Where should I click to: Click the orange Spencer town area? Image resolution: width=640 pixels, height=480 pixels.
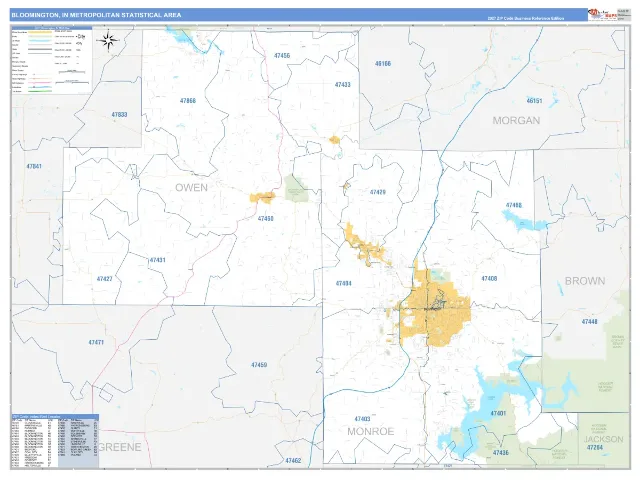[262, 198]
